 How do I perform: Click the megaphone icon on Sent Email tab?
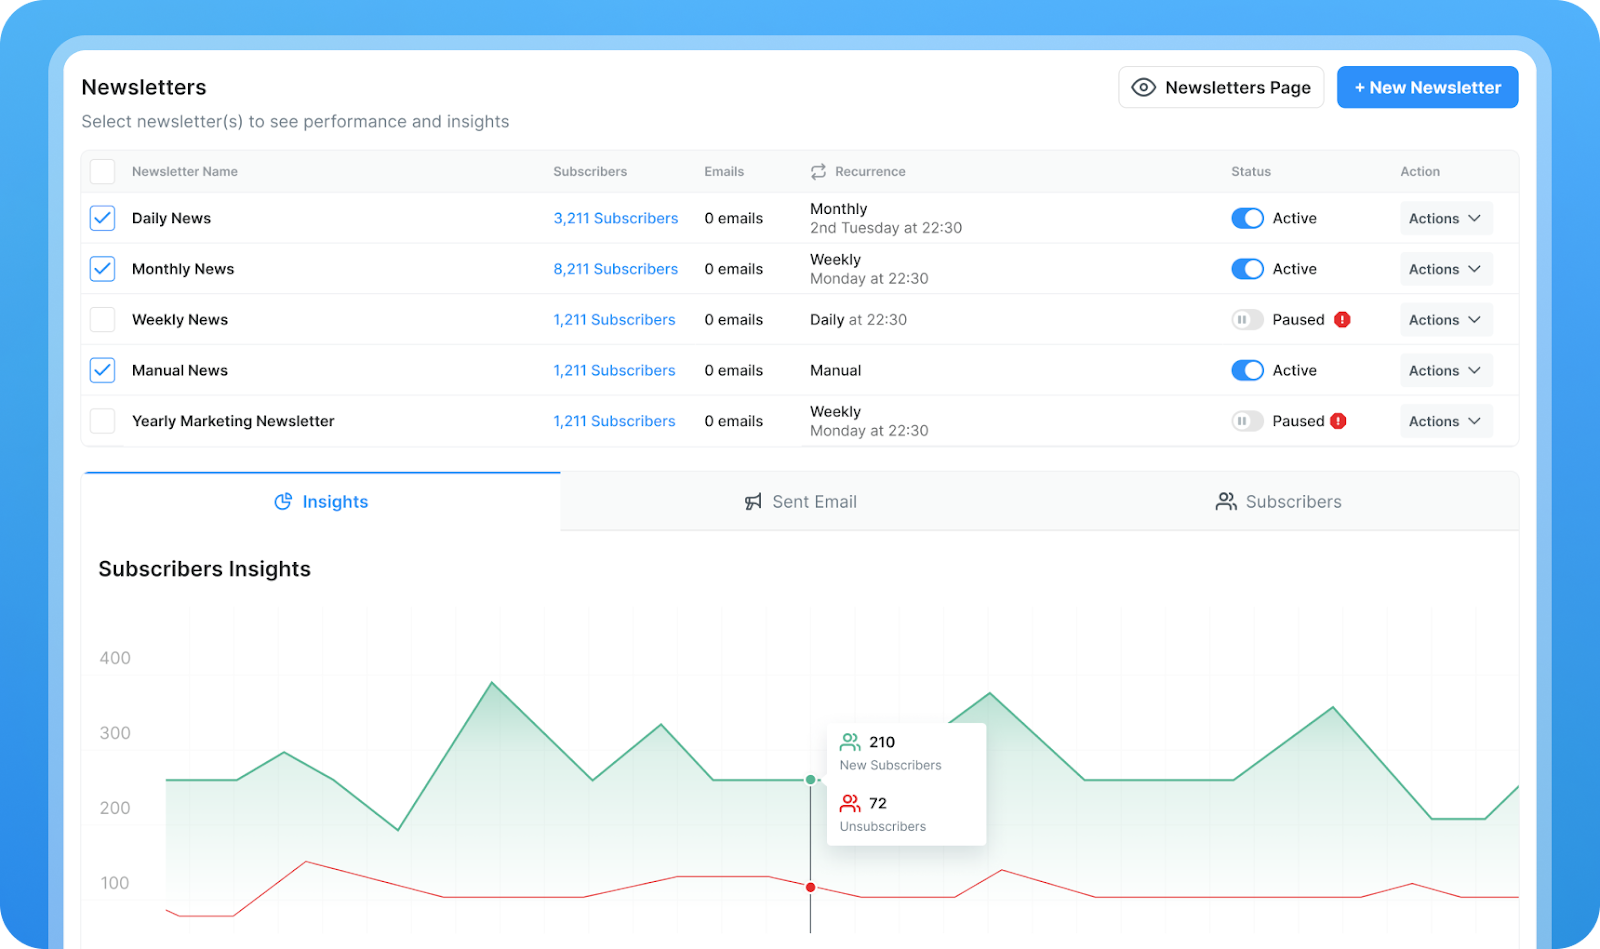[753, 502]
